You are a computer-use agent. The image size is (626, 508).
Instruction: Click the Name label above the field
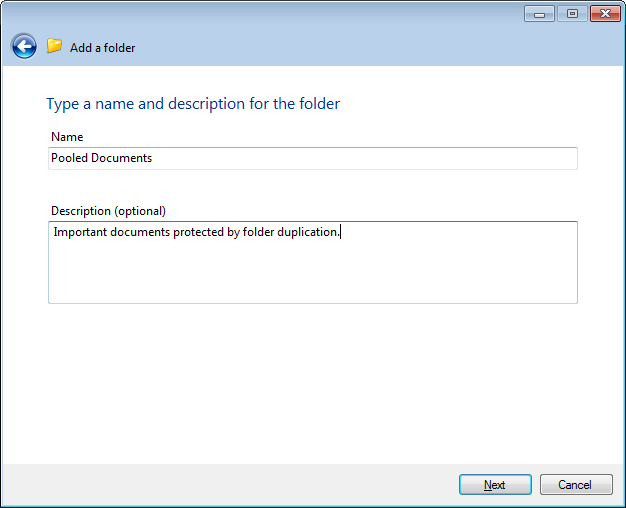click(67, 137)
